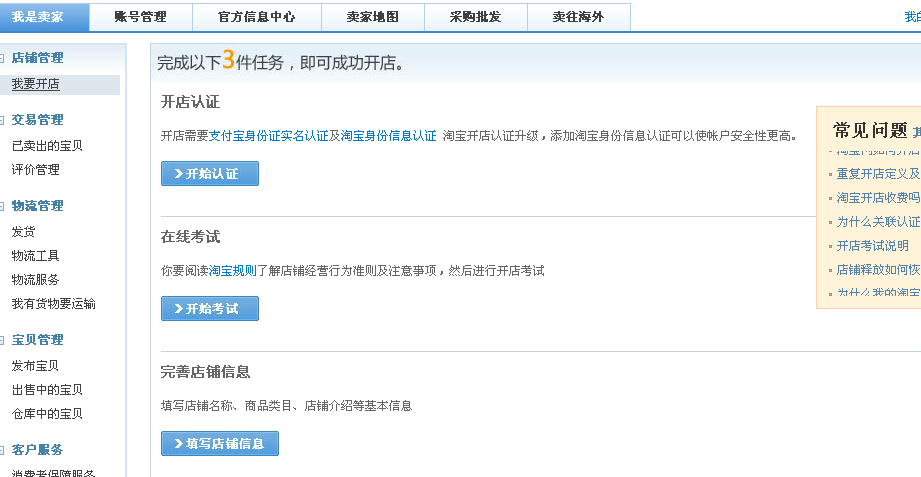Choose 物流工具 from the sidebar
The image size is (921, 477).
(x=35, y=256)
